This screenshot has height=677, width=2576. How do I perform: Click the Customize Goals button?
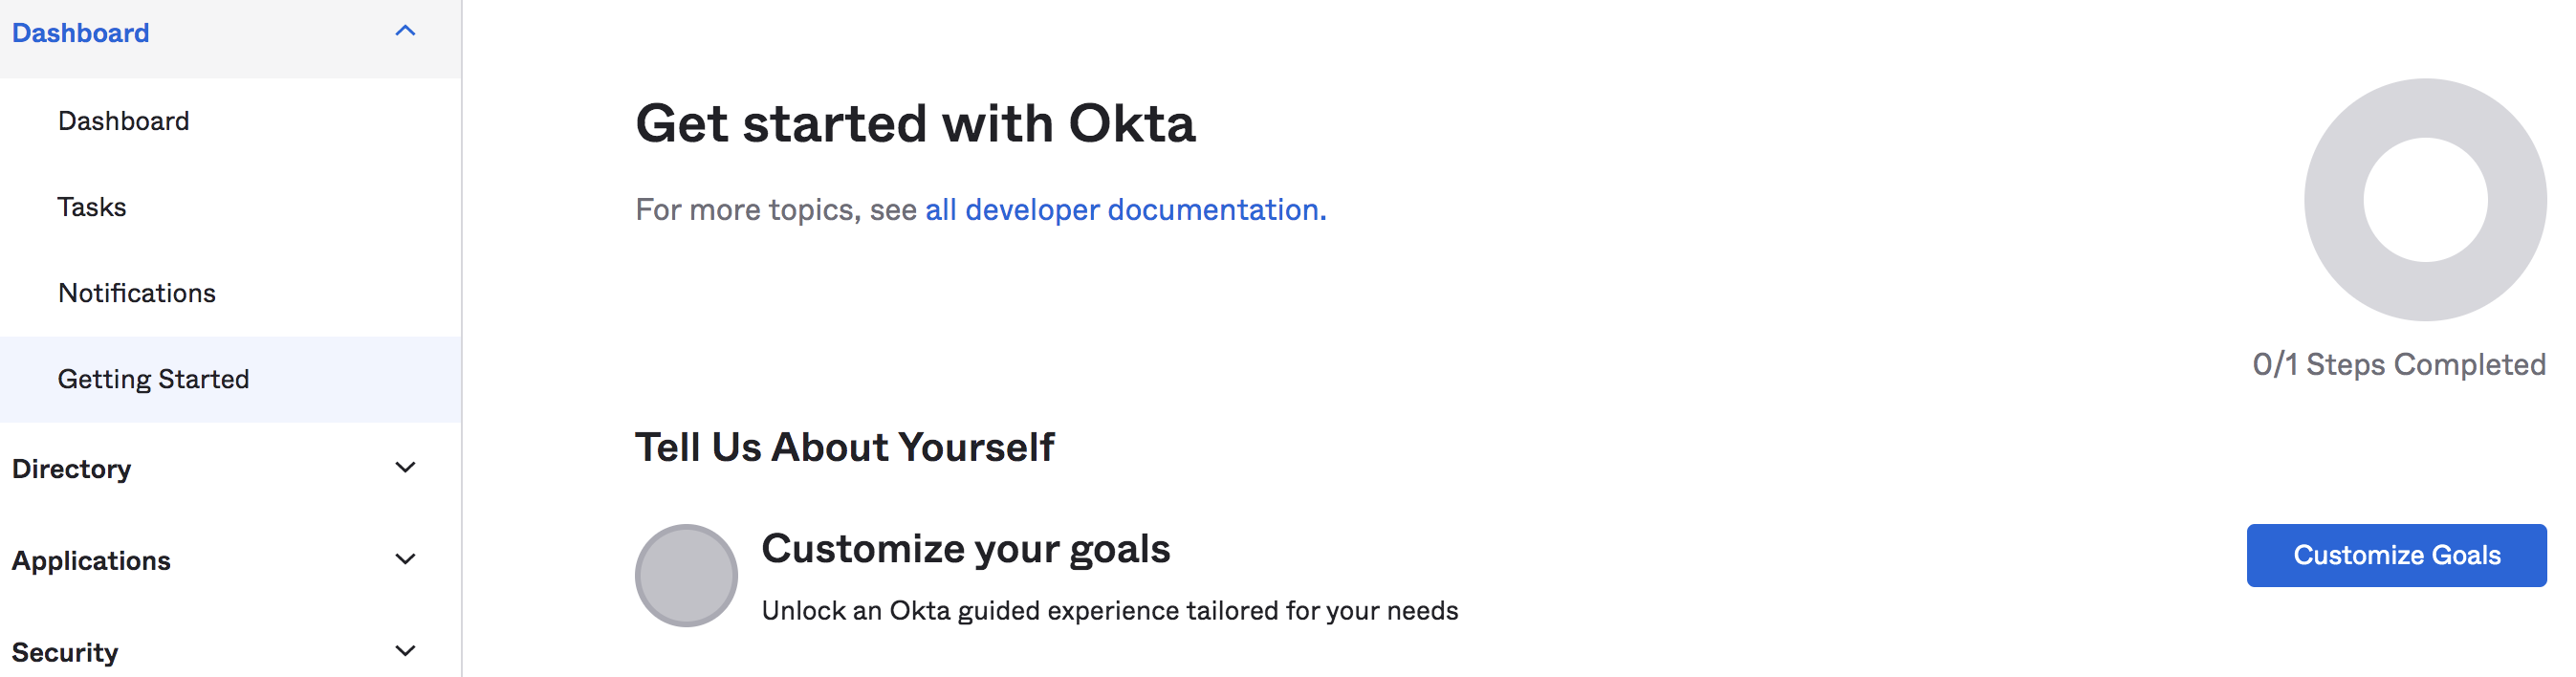[x=2396, y=555]
